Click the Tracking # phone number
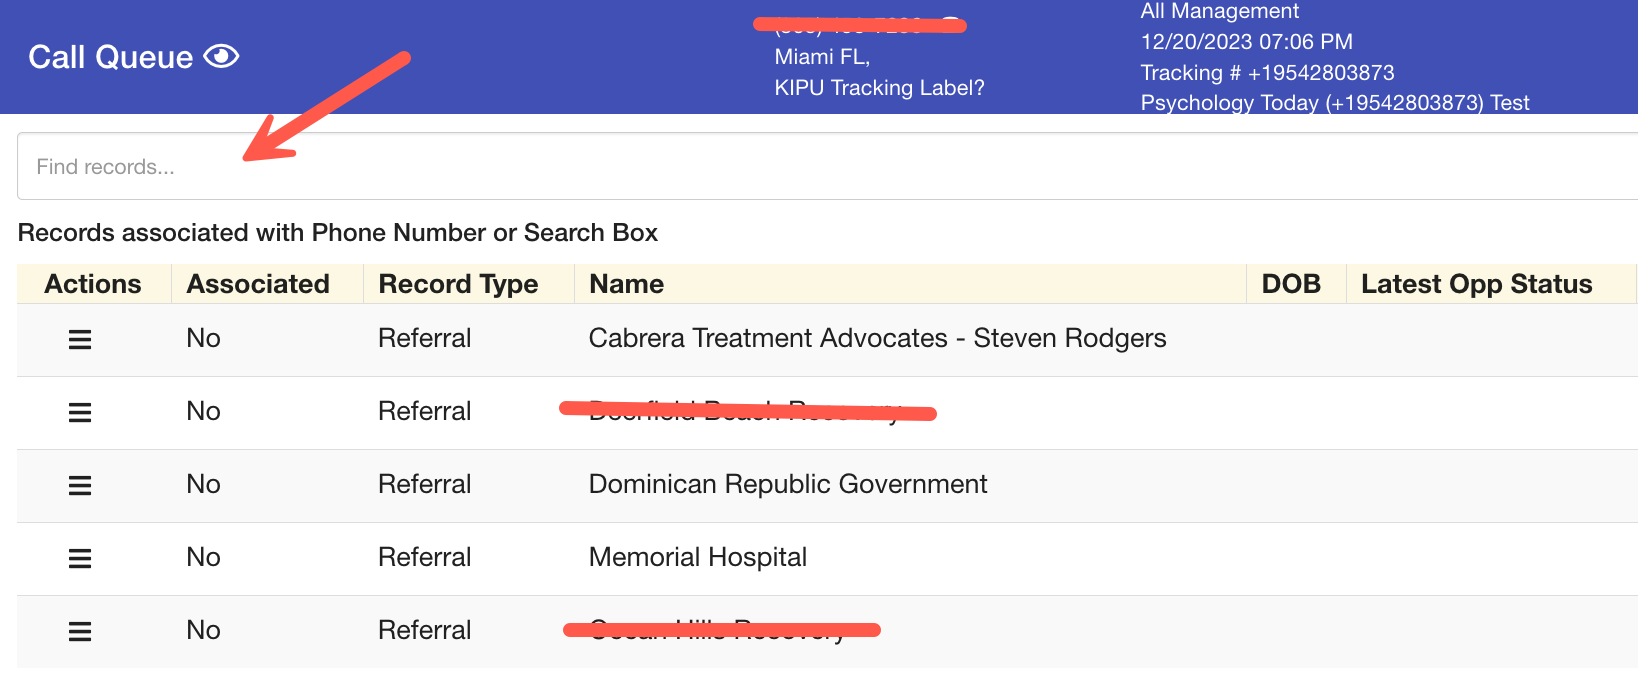Image resolution: width=1638 pixels, height=680 pixels. tap(1320, 73)
